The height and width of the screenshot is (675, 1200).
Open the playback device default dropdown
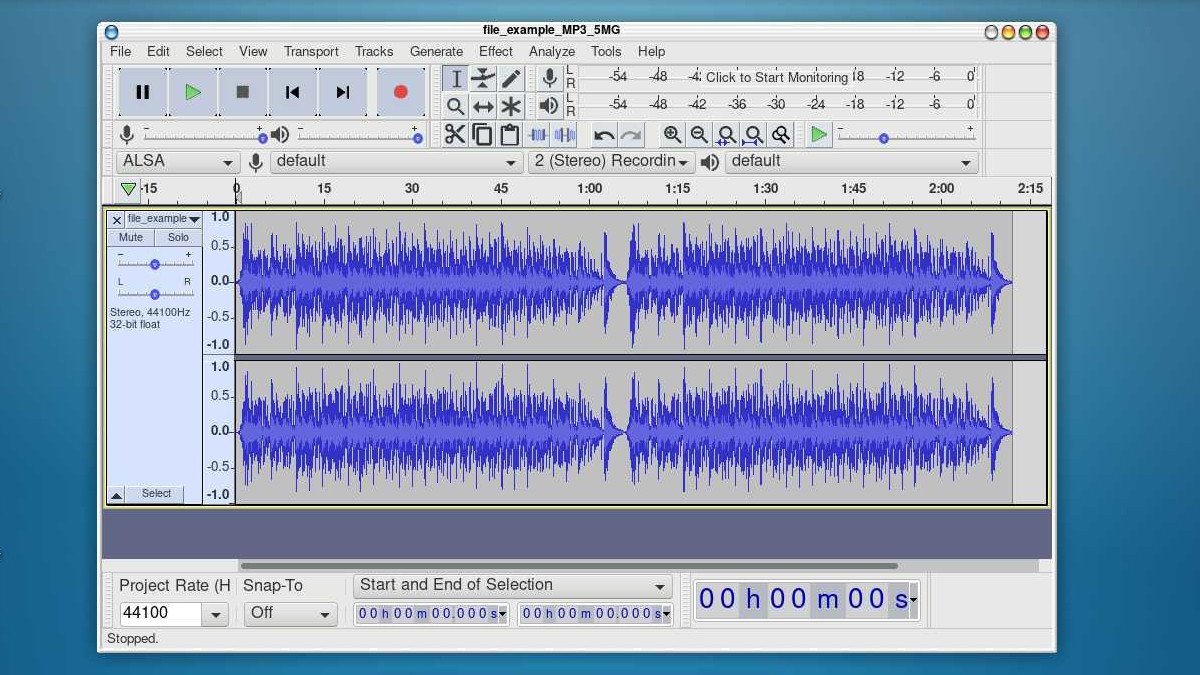click(x=851, y=161)
